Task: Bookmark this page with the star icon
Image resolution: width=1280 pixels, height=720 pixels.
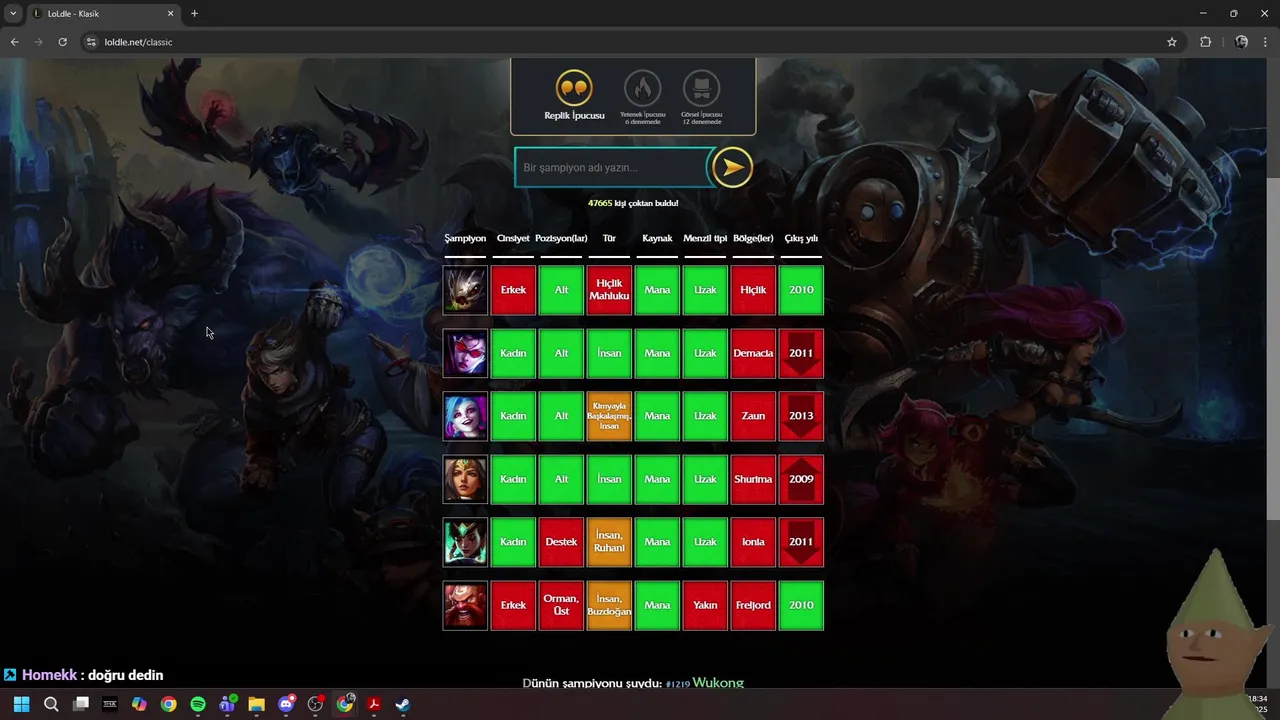Action: point(1172,42)
